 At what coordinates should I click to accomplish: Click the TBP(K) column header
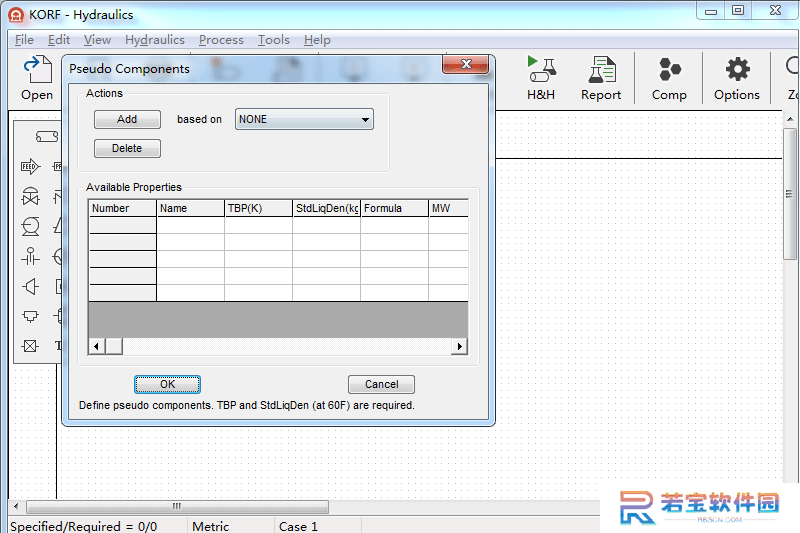pos(258,208)
